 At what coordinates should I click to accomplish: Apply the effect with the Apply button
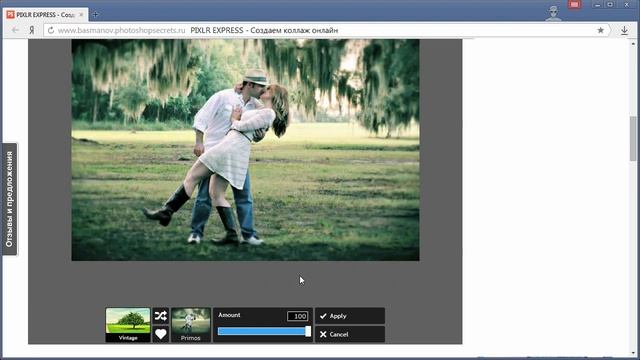tap(350, 316)
